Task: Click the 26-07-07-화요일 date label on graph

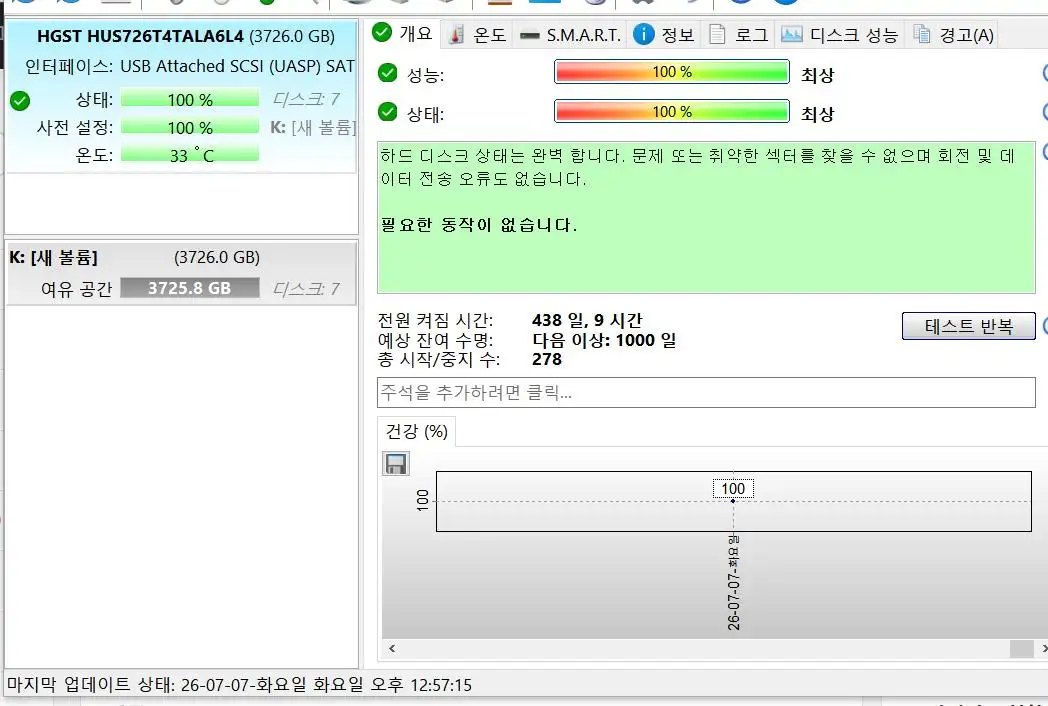Action: [734, 582]
